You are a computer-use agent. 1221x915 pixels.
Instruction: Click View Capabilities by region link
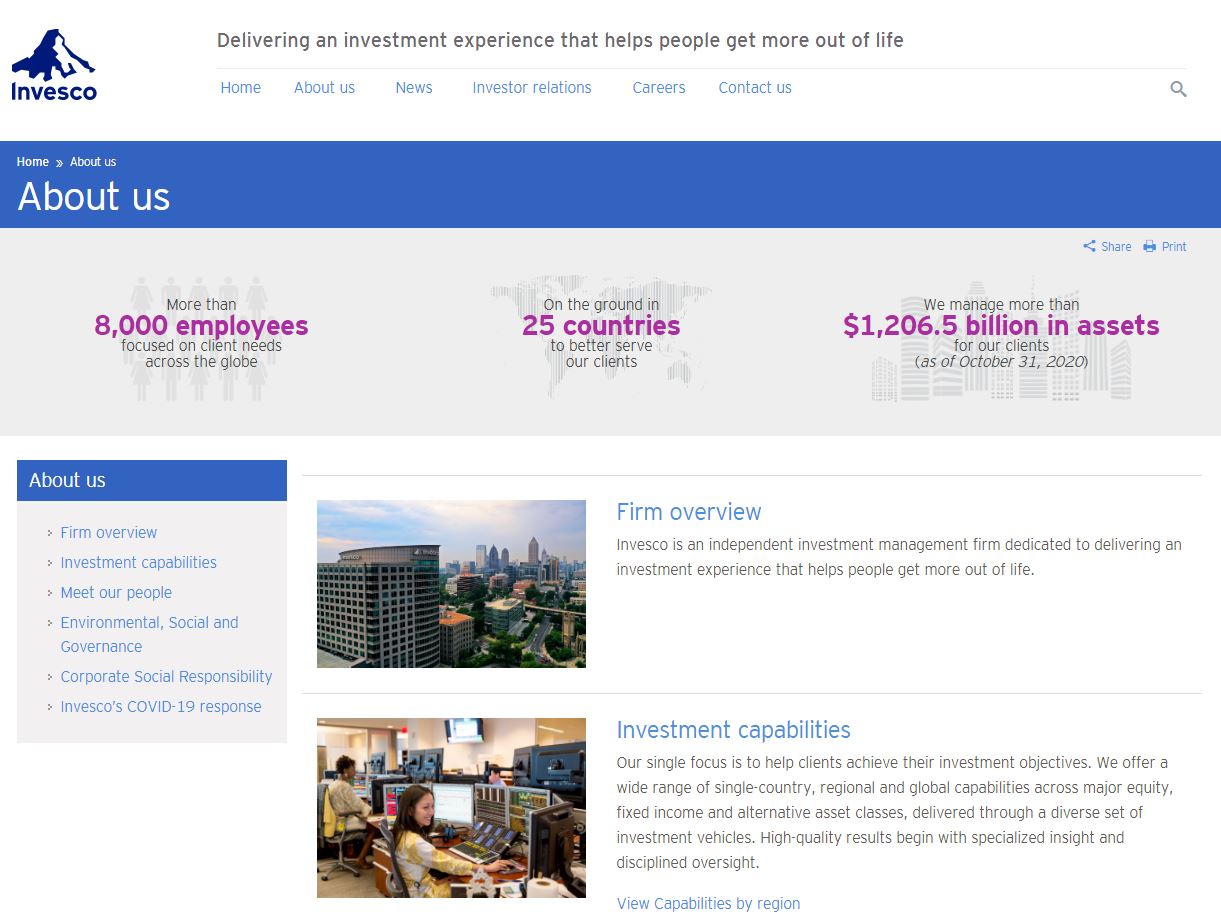point(708,904)
